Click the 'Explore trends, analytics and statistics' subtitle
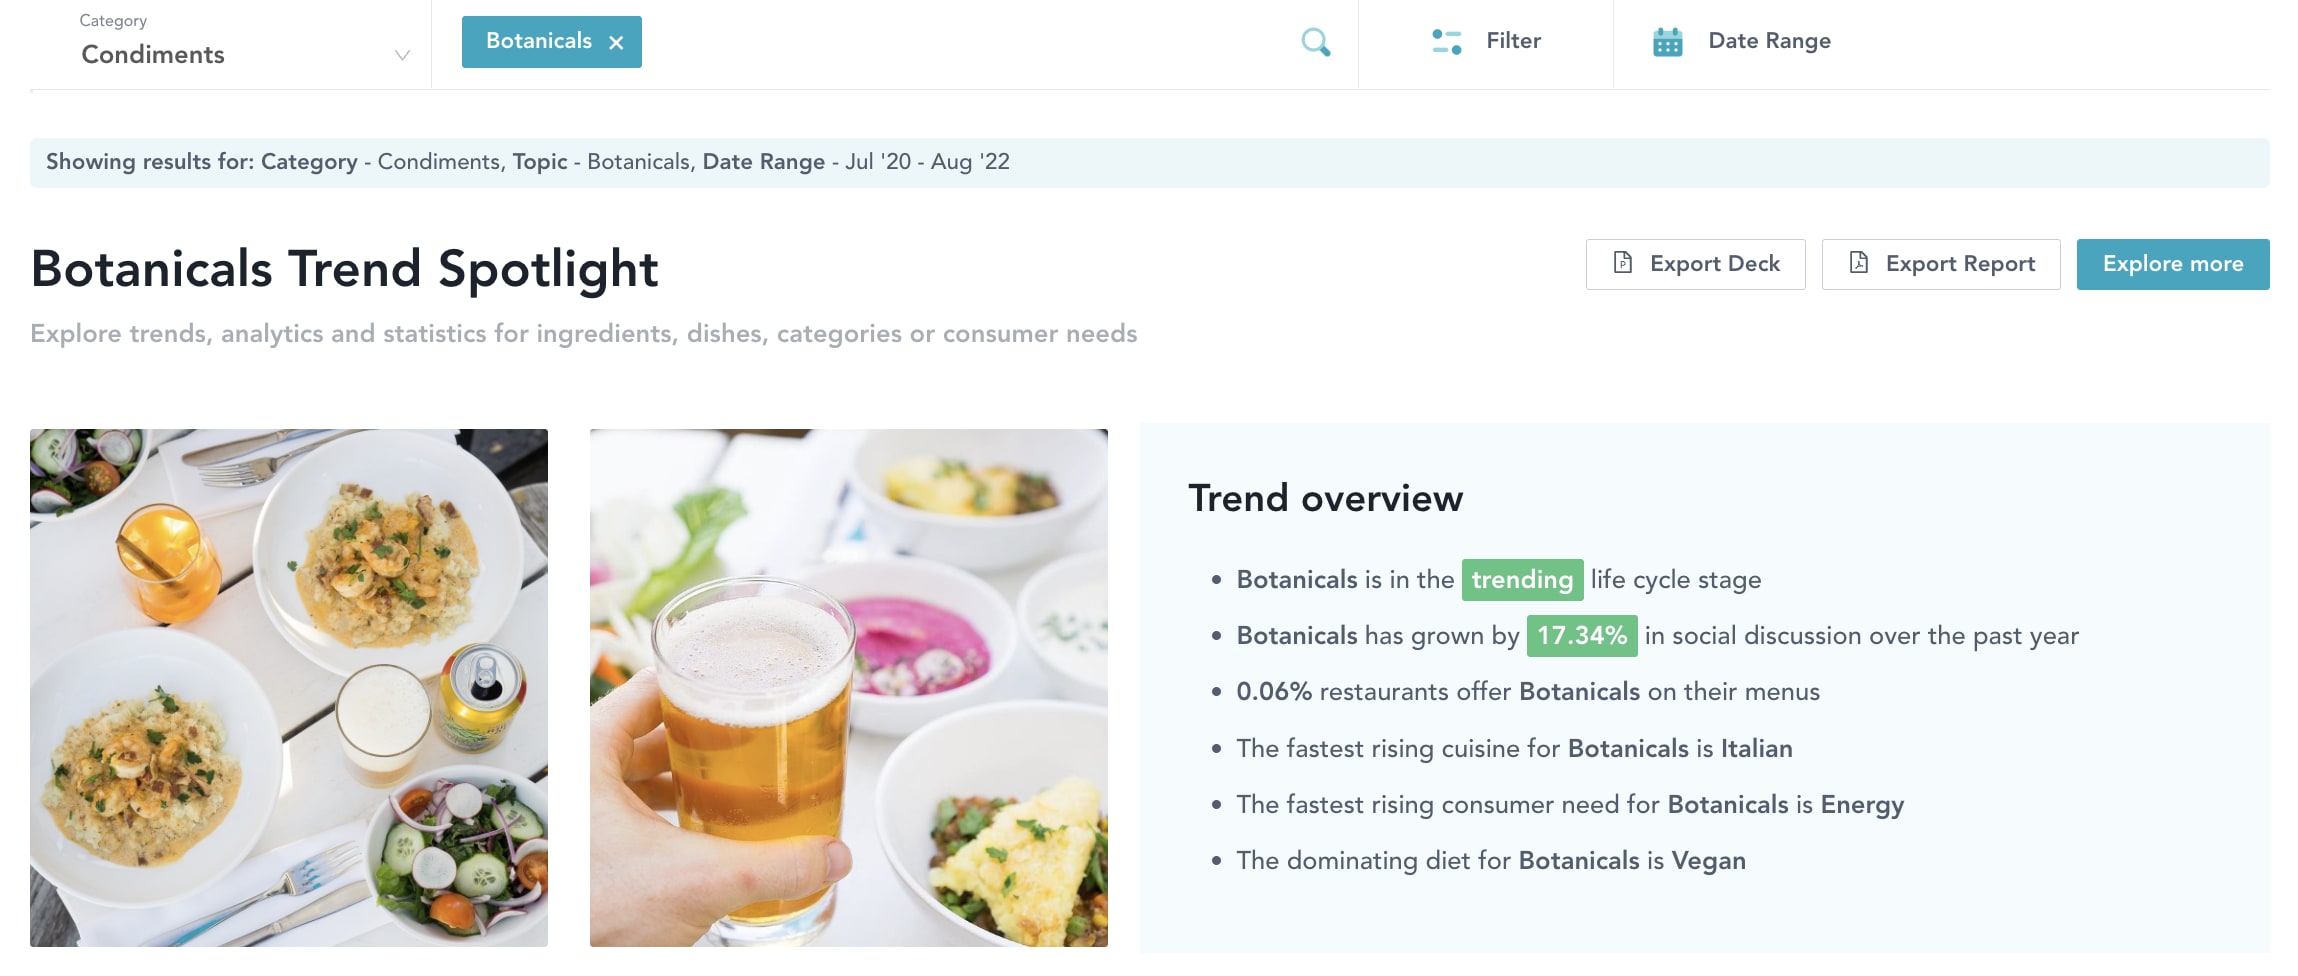2298x976 pixels. 583,334
